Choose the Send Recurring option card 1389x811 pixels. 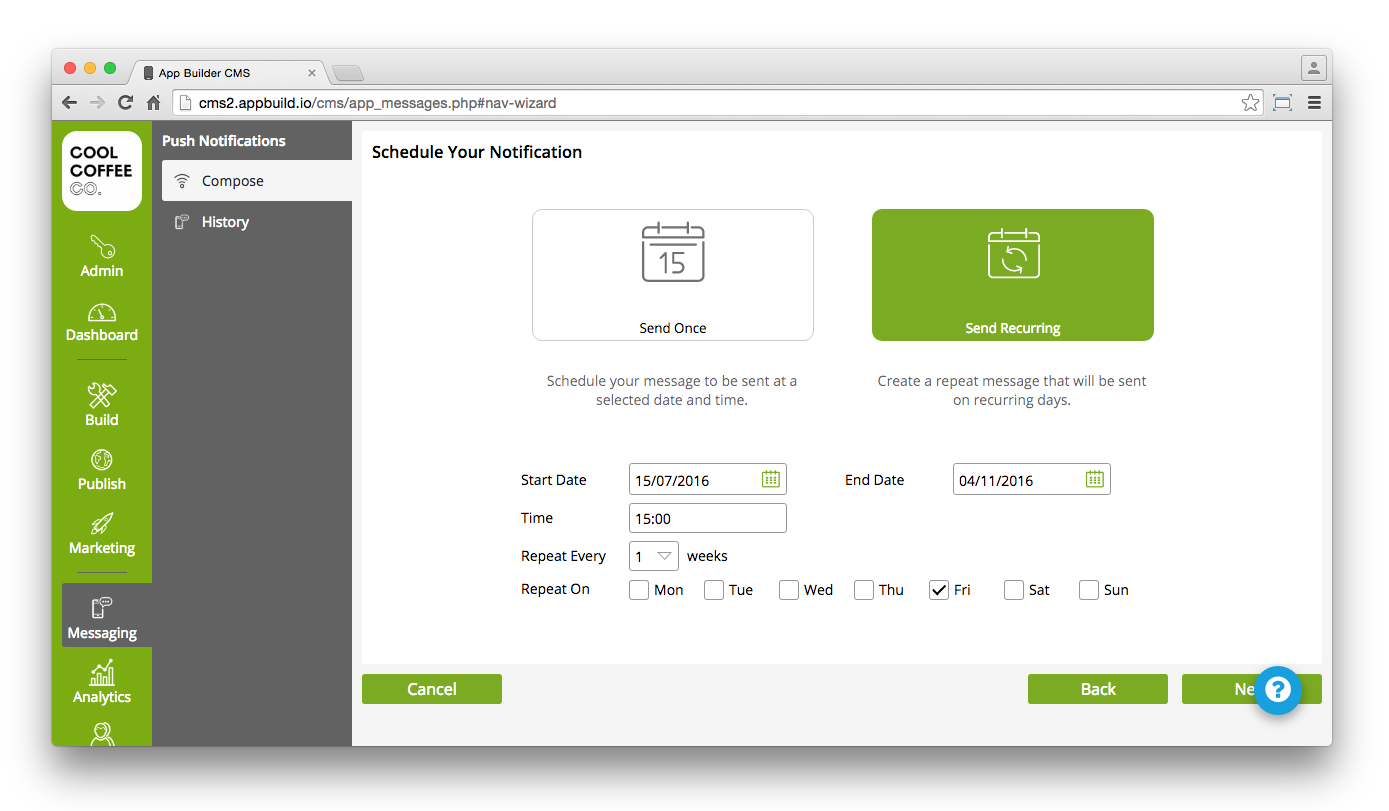(x=1013, y=275)
